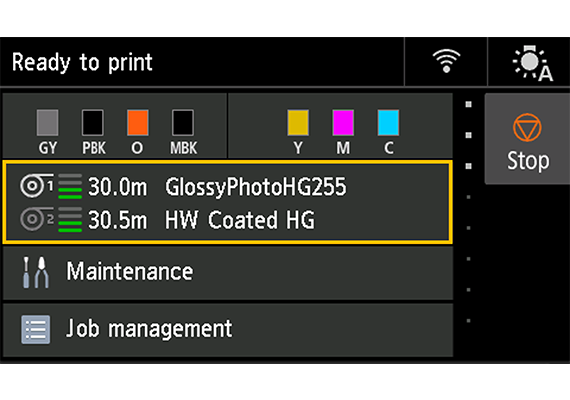Tap the Wi-Fi signal icon

(446, 61)
